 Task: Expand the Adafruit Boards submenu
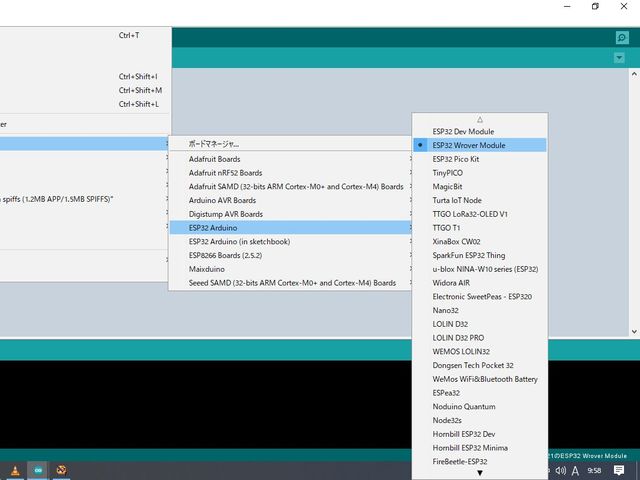click(x=290, y=159)
